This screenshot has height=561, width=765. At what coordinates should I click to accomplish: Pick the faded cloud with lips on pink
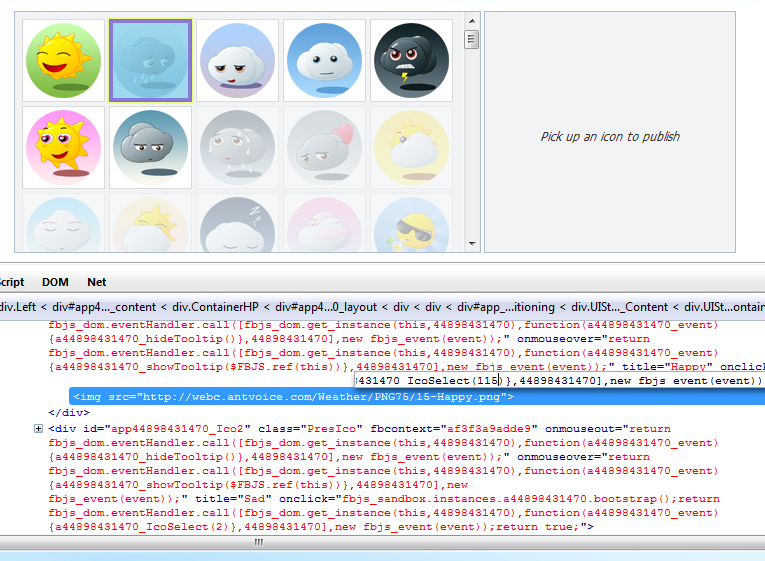coord(324,223)
